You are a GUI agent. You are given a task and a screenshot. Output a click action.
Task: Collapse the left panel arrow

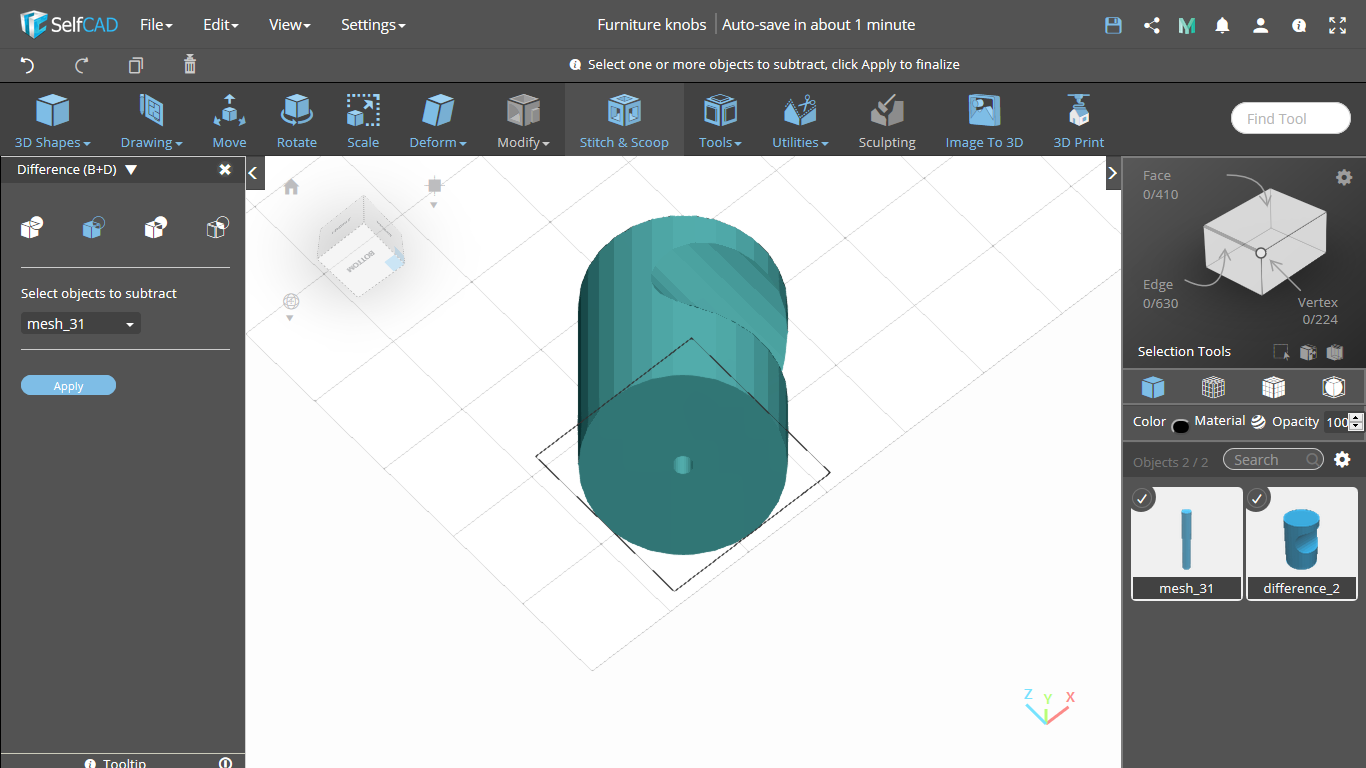pyautogui.click(x=254, y=173)
